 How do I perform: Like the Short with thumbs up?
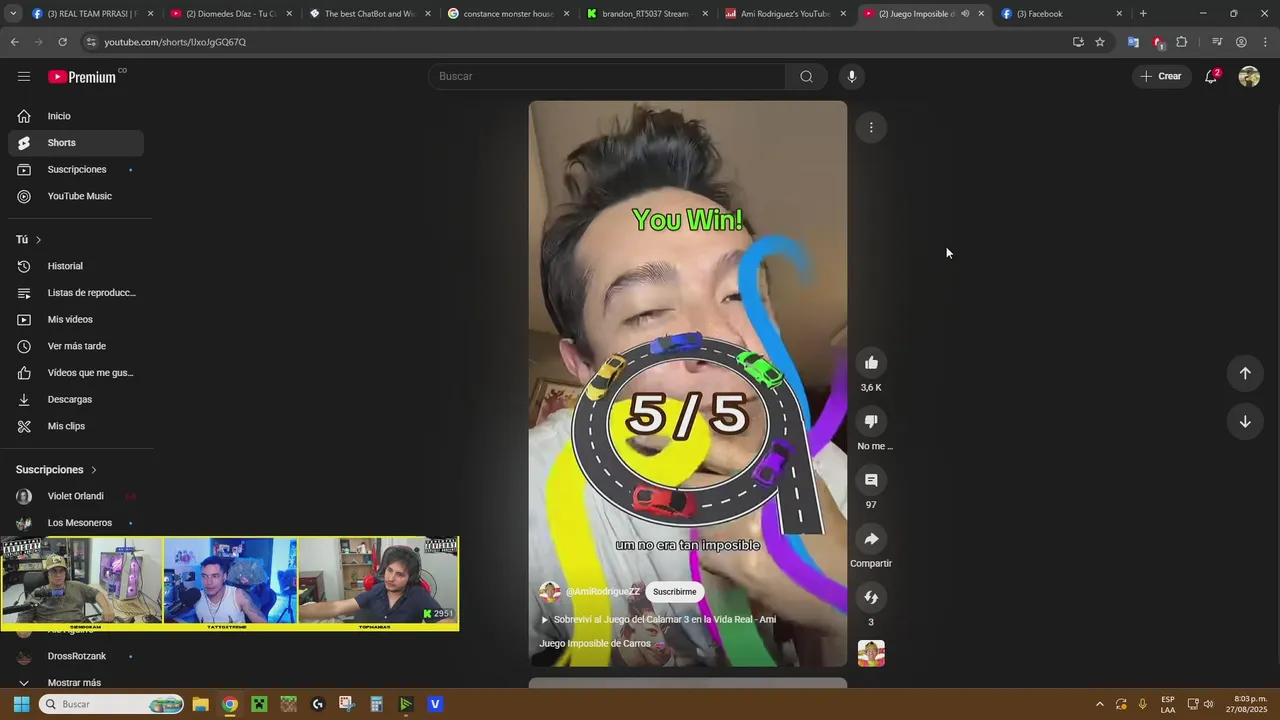click(871, 363)
